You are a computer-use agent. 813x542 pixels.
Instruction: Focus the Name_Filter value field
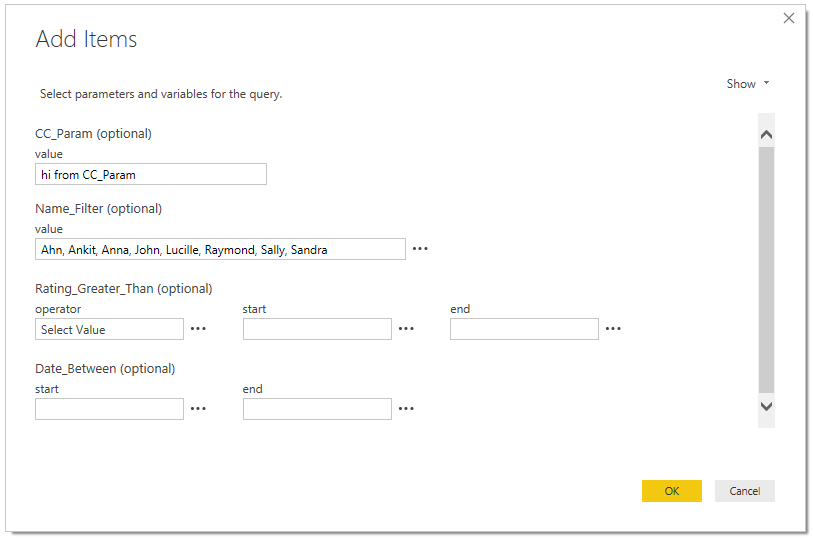pos(220,249)
